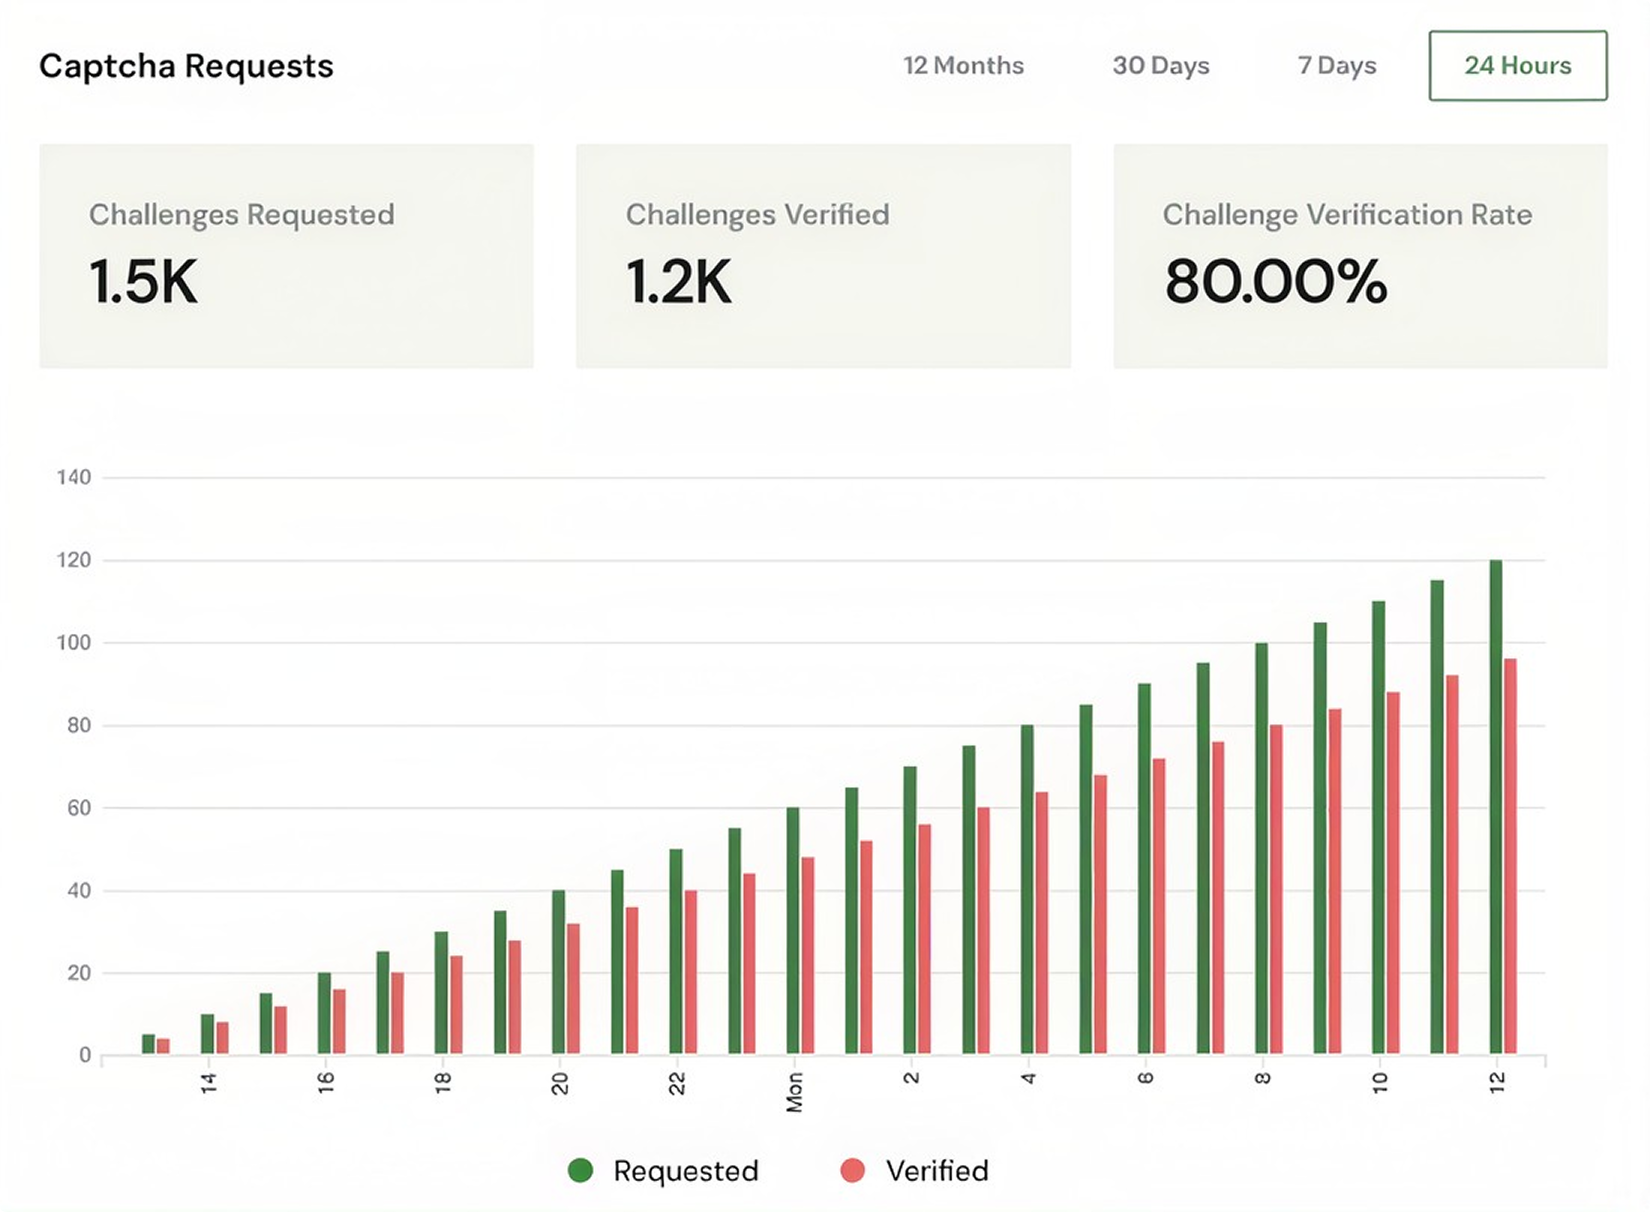Click the 1.2K value
This screenshot has height=1212, width=1650.
tap(679, 282)
